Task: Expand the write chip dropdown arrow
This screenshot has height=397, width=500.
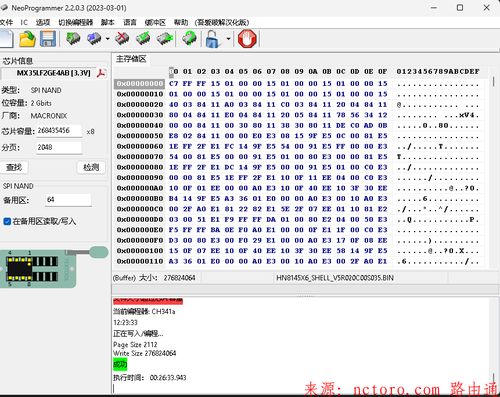Action: pyautogui.click(x=107, y=39)
